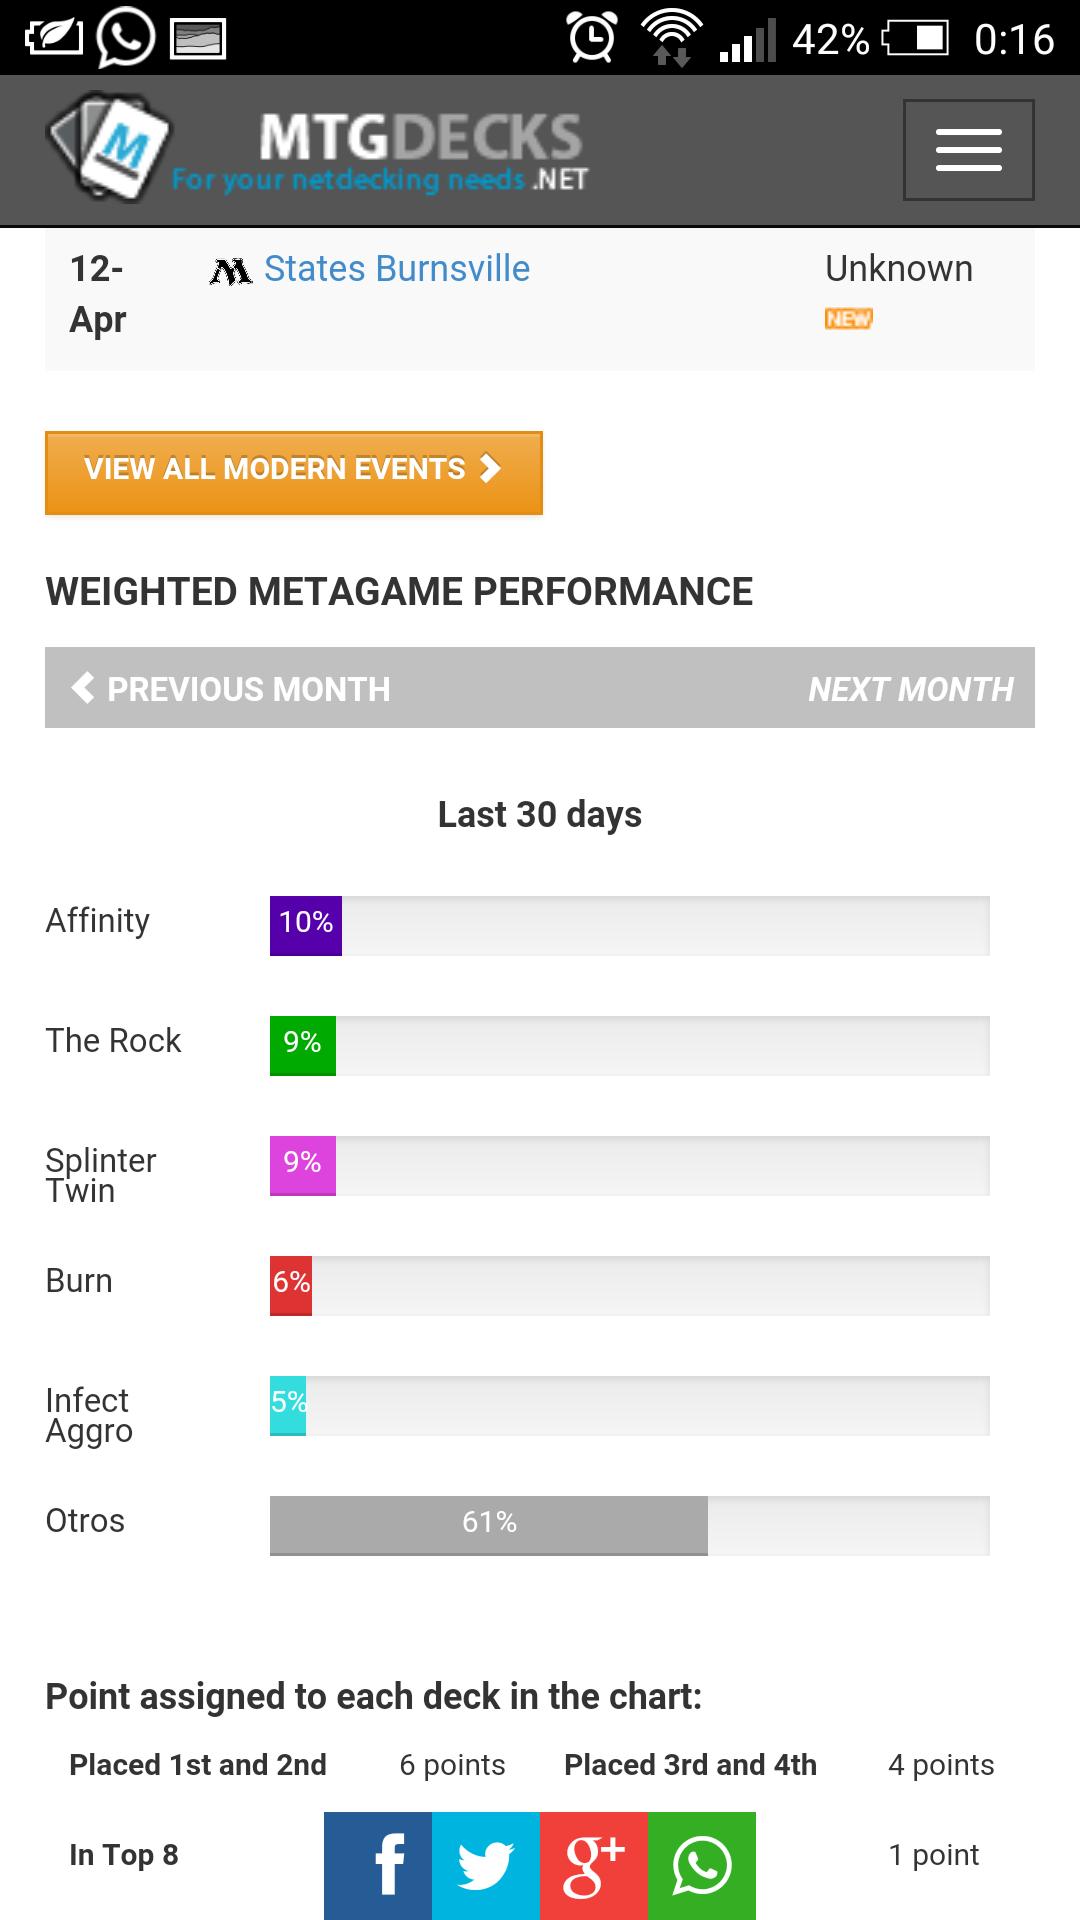Screen dimensions: 1080x1920
Task: Tap the MTGDECKS.NET site title
Action: (x=420, y=150)
